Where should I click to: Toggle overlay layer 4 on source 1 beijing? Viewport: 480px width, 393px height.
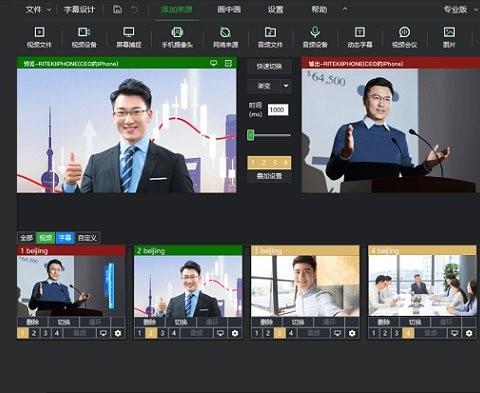coord(57,333)
